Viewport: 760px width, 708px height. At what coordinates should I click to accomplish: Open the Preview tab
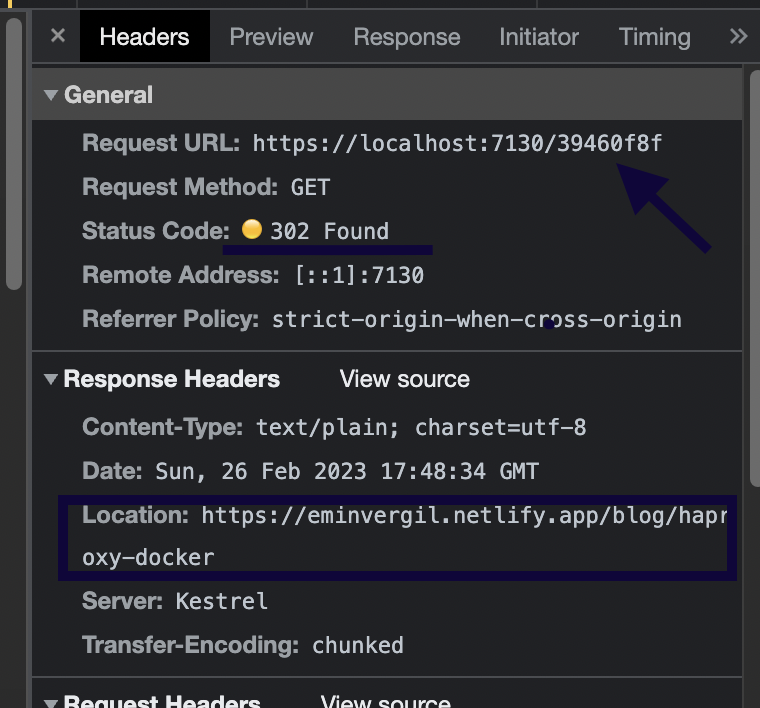pos(271,37)
